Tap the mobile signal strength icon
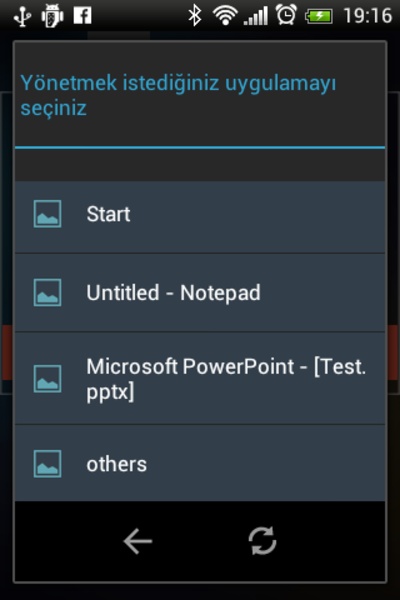The height and width of the screenshot is (600, 400). [256, 16]
